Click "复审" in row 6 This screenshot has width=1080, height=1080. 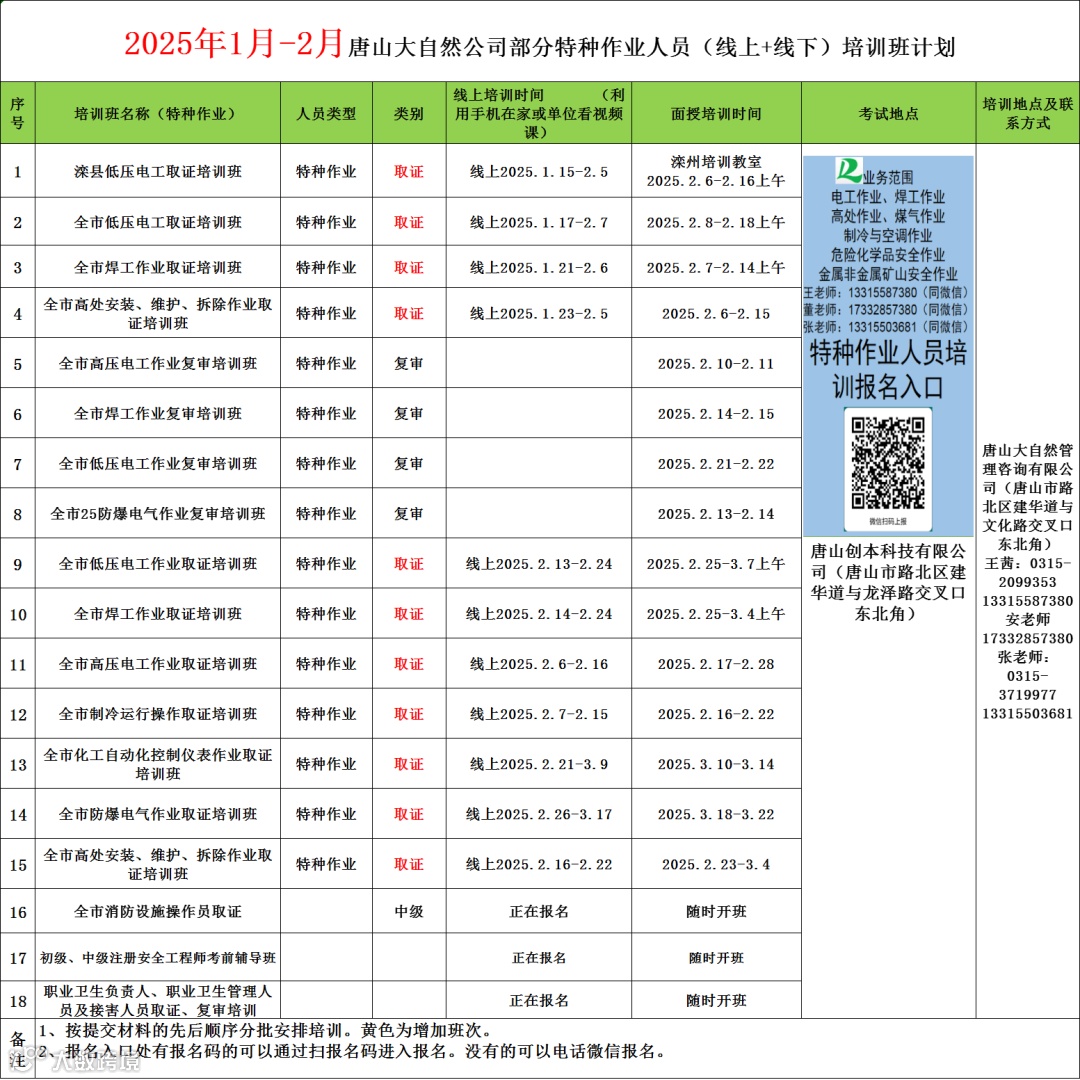point(408,413)
